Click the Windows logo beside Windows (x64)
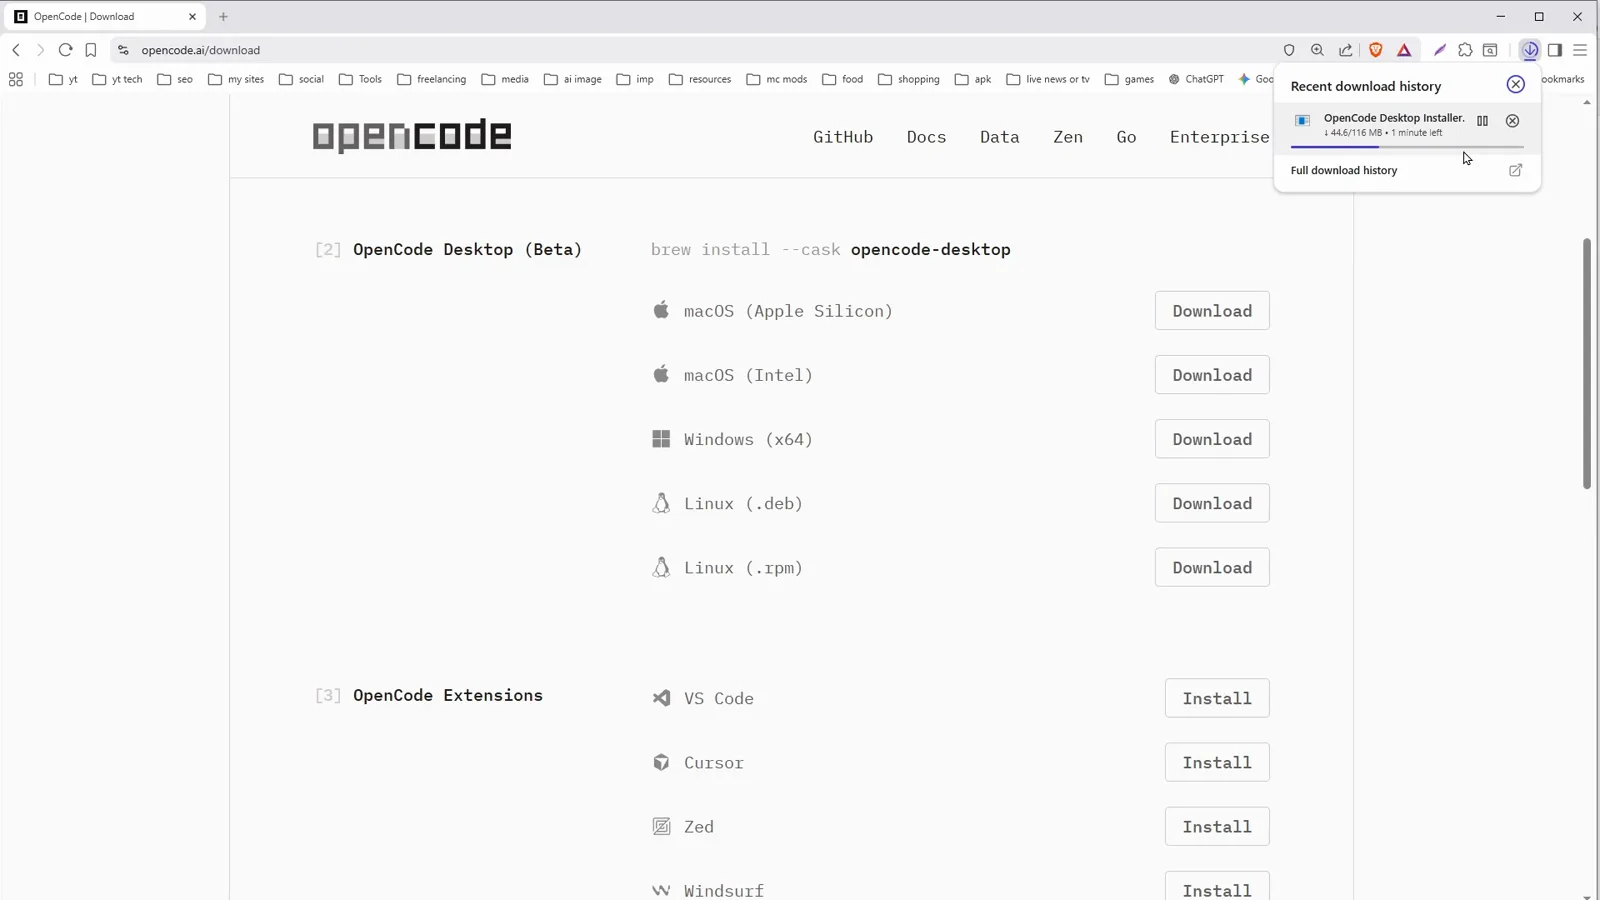Screen dimensions: 1600x900 [661, 439]
